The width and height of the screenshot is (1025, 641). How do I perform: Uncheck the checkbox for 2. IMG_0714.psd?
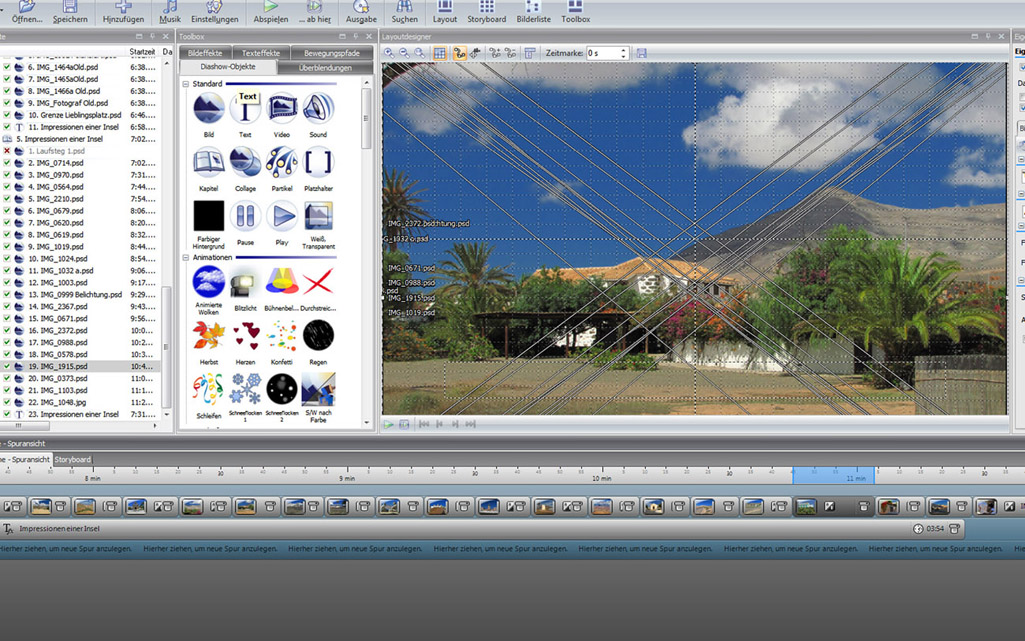point(7,163)
